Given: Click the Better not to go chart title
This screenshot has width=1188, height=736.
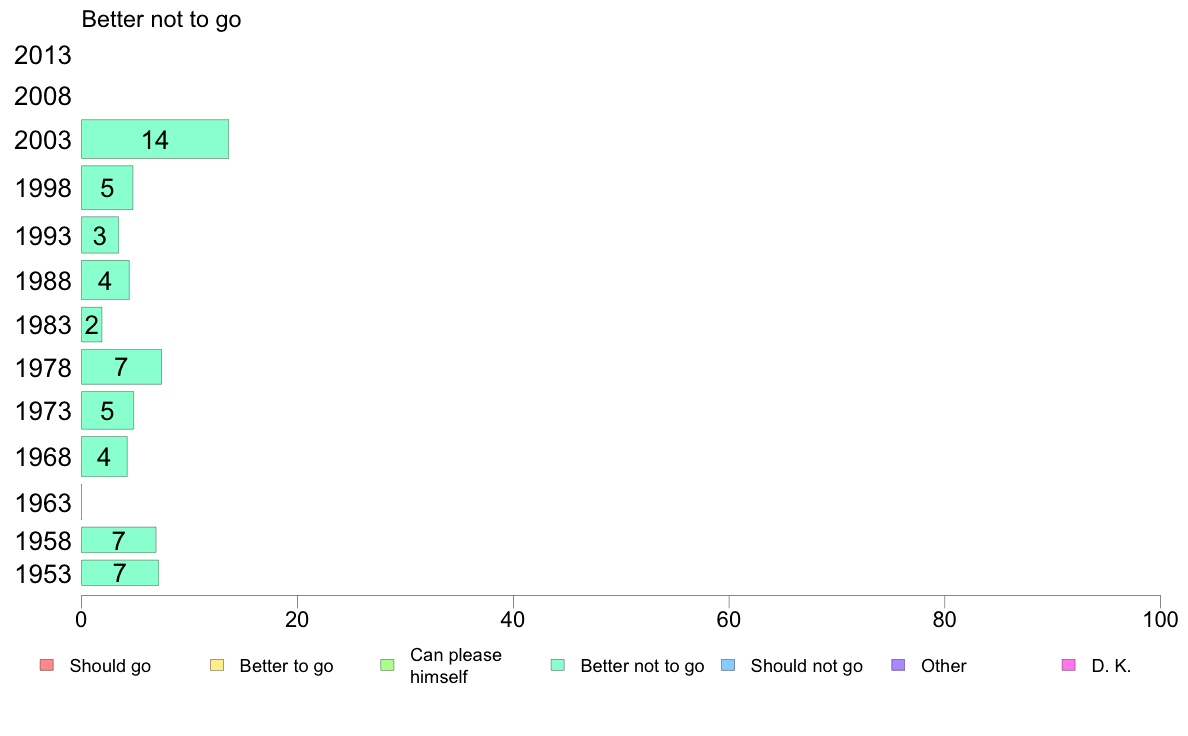Looking at the screenshot, I should 161,20.
